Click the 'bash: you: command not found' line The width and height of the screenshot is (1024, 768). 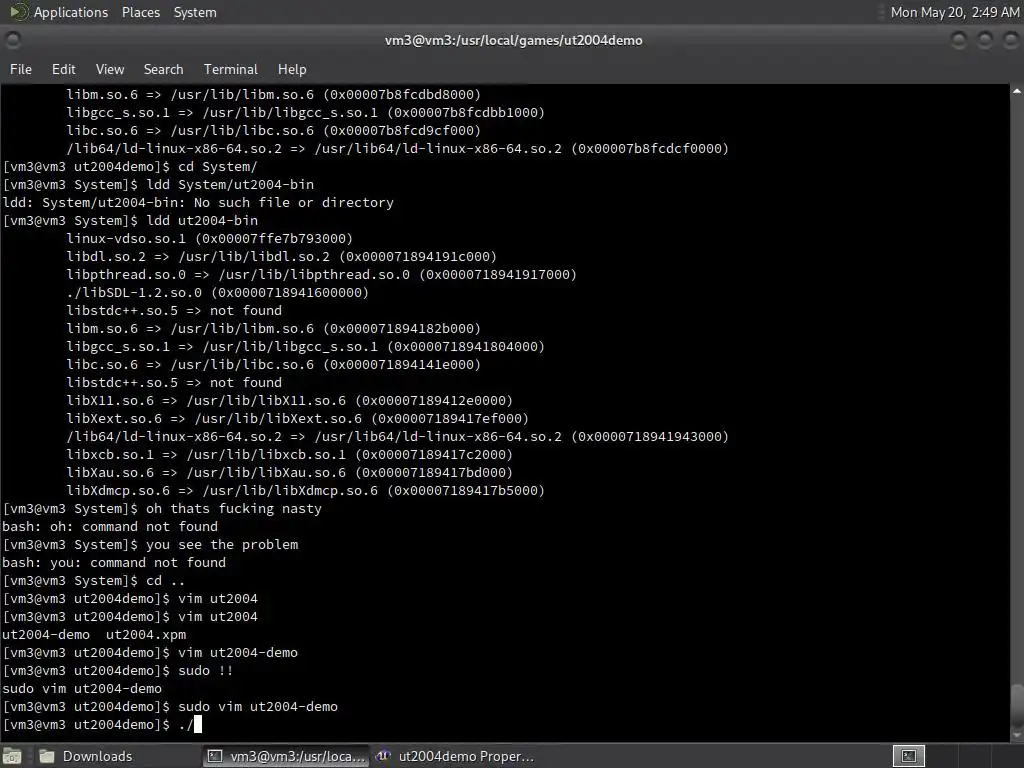[x=114, y=562]
